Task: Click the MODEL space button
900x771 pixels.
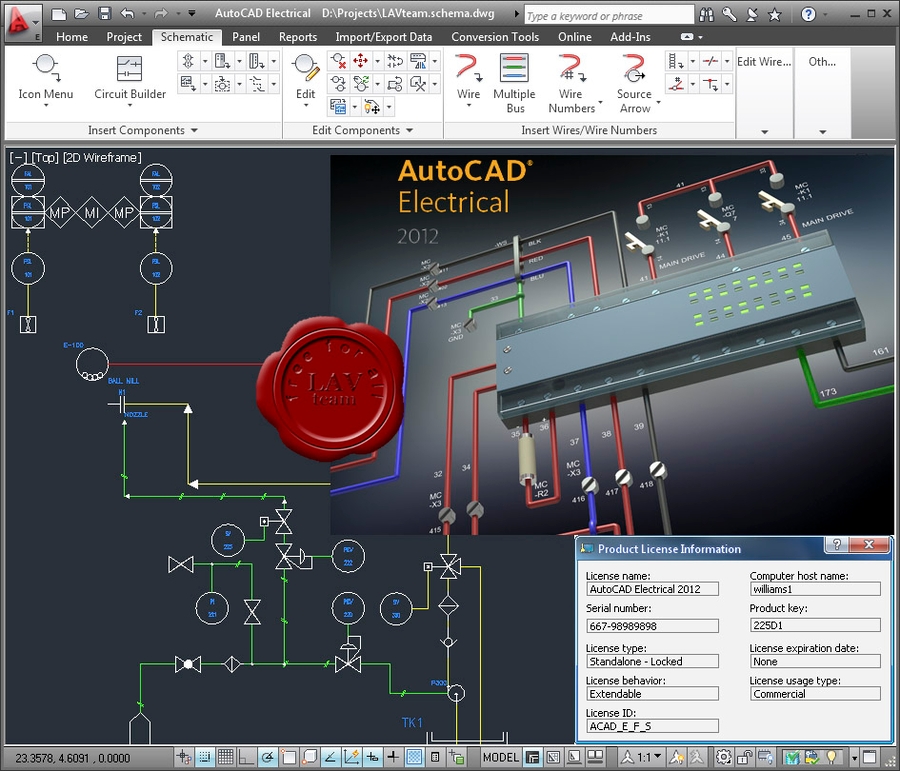Action: coord(501,757)
